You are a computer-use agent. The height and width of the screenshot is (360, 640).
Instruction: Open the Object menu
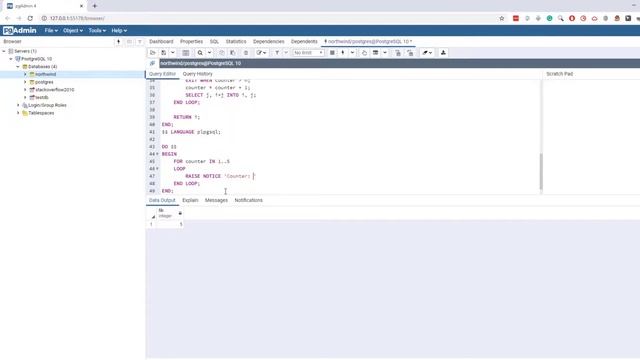tap(73, 31)
